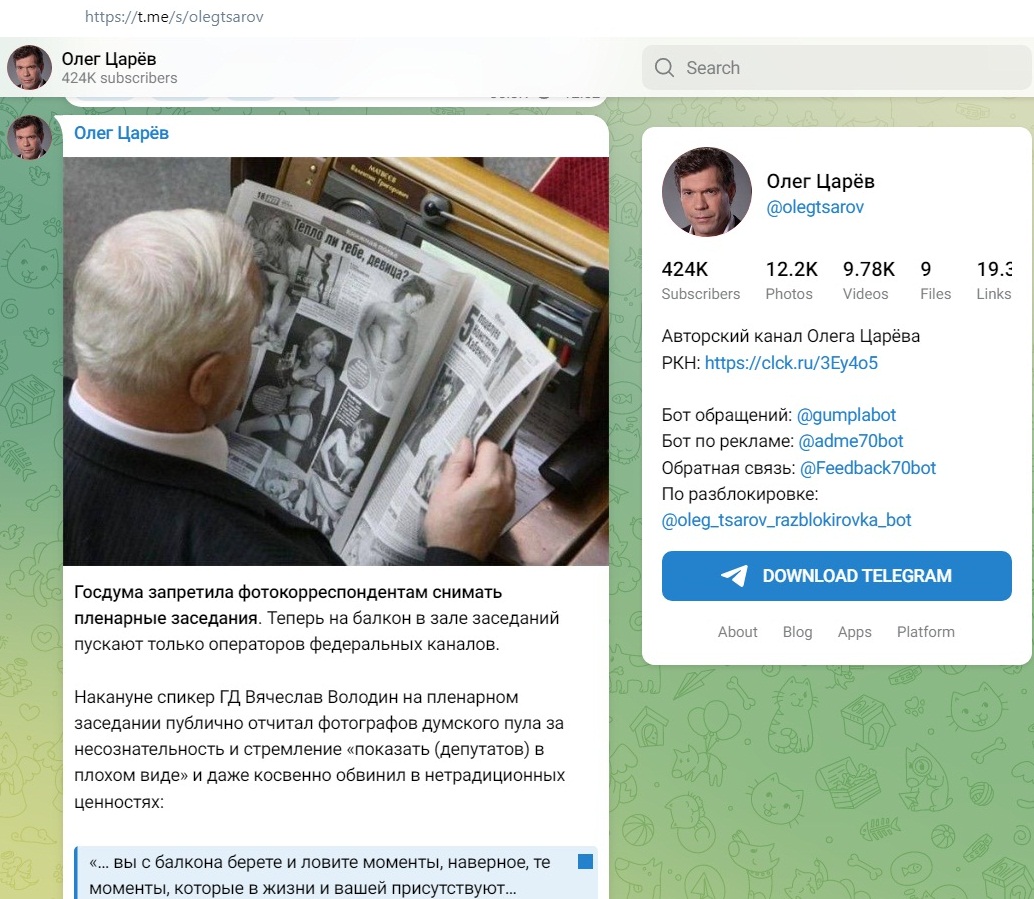
Task: Open the @adme70bot advertising link
Action: (850, 441)
